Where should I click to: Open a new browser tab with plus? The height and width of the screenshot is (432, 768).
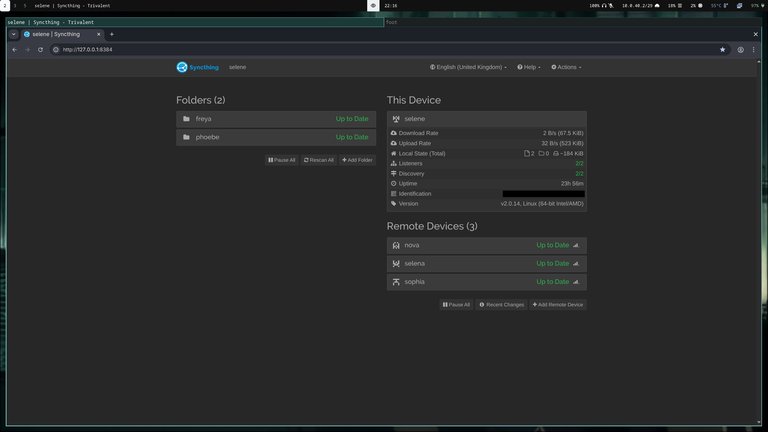pyautogui.click(x=112, y=34)
